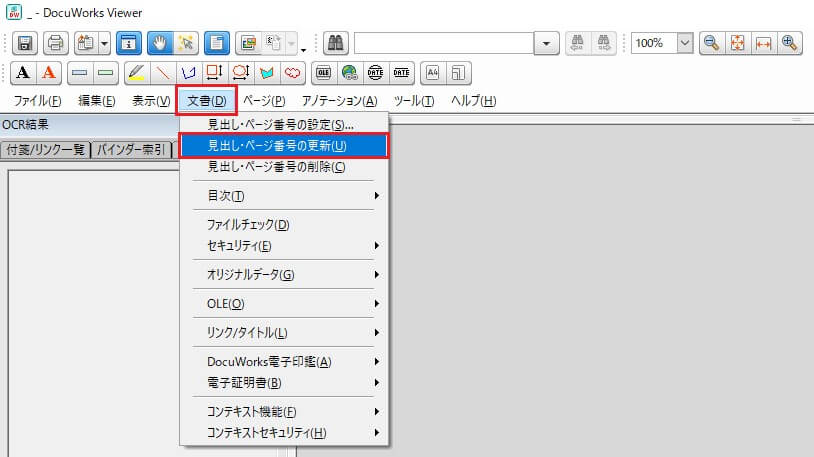
Task: Open the arrow beside the clipboard icon
Action: tap(104, 43)
